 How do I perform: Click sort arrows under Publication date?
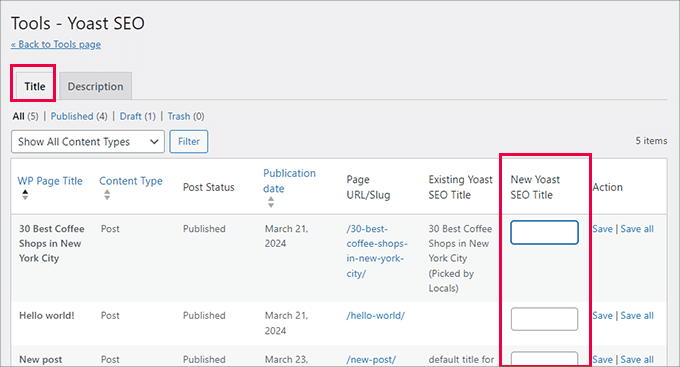pos(271,202)
